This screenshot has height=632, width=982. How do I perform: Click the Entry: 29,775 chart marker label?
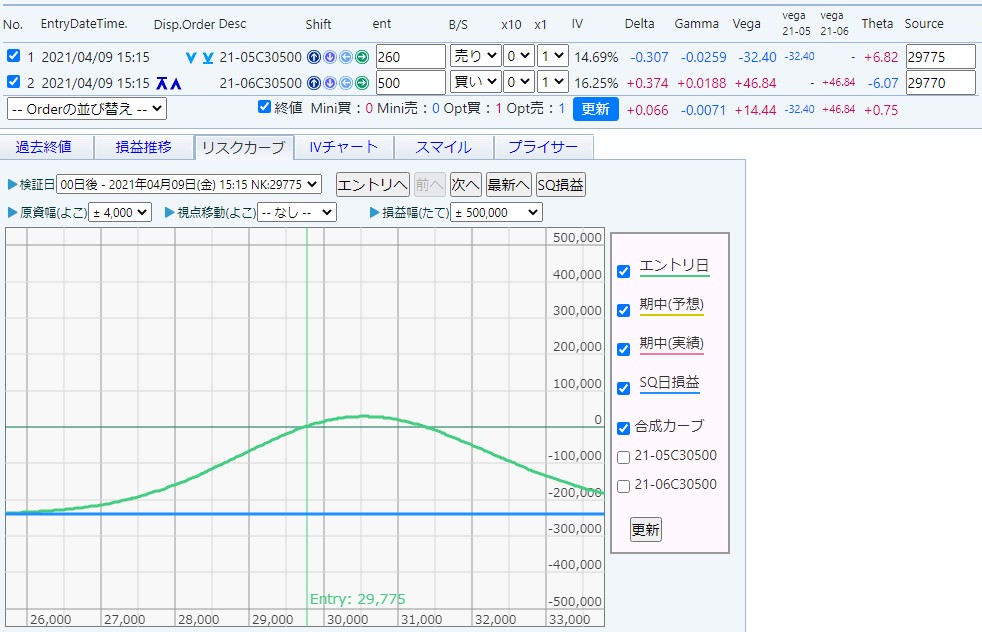358,599
